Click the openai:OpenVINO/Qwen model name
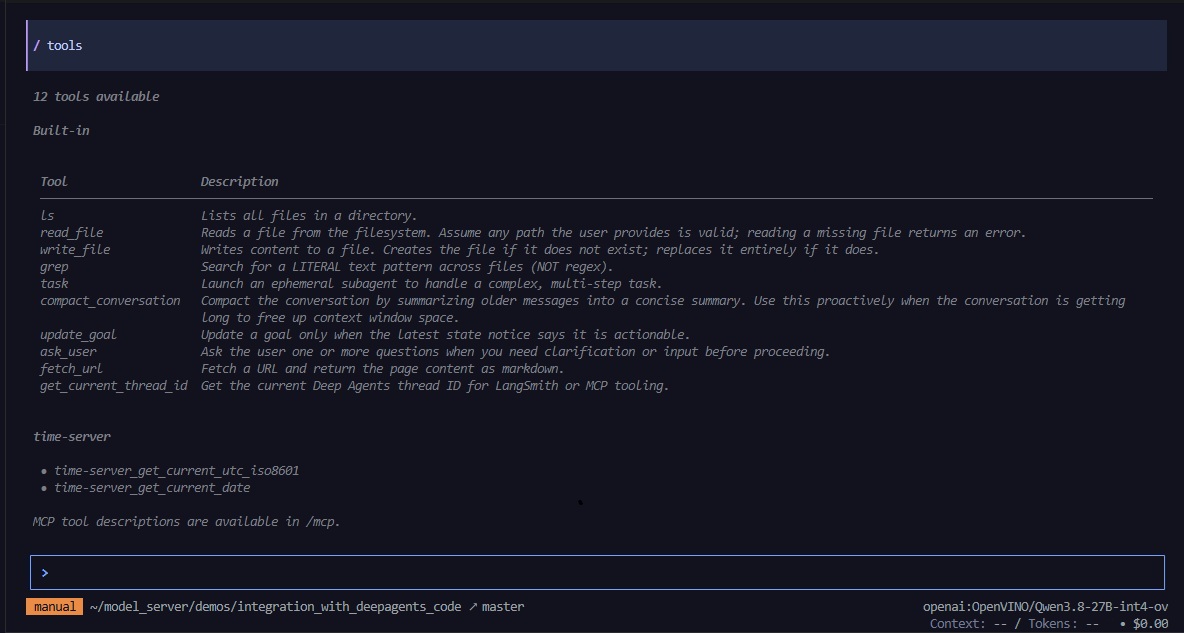This screenshot has height=633, width=1184. click(x=1046, y=607)
